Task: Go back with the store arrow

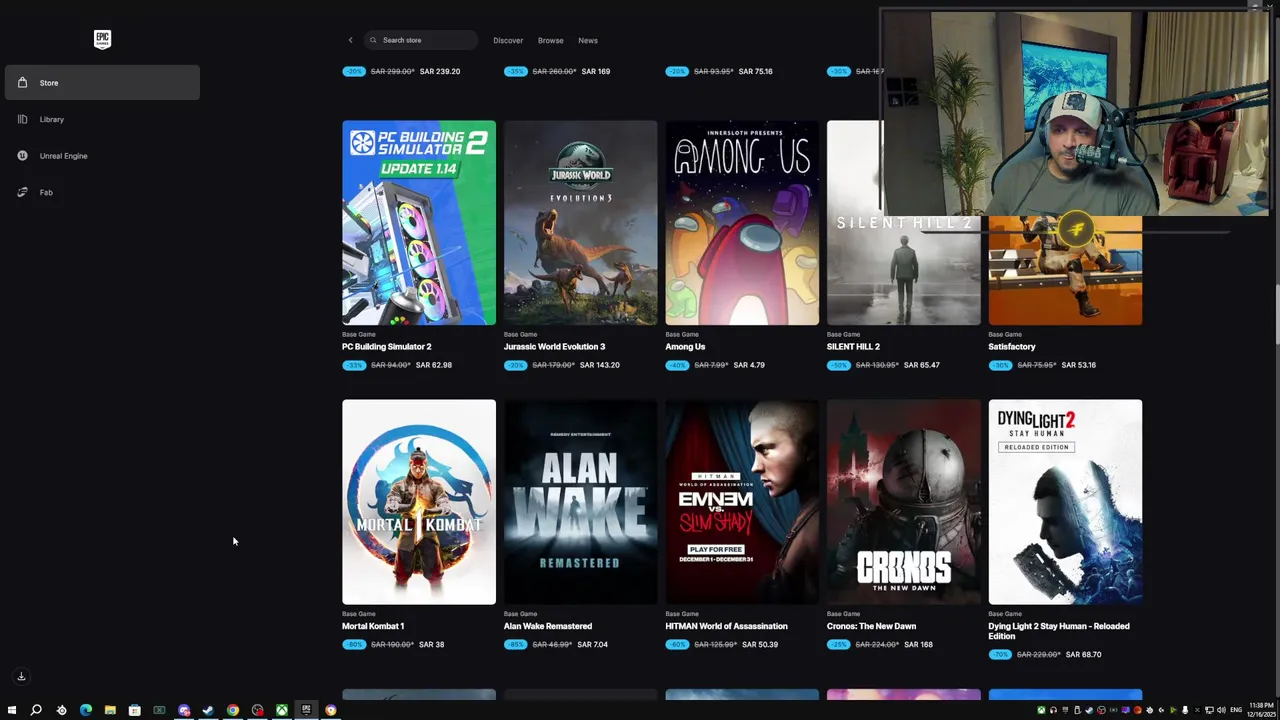Action: click(x=350, y=40)
